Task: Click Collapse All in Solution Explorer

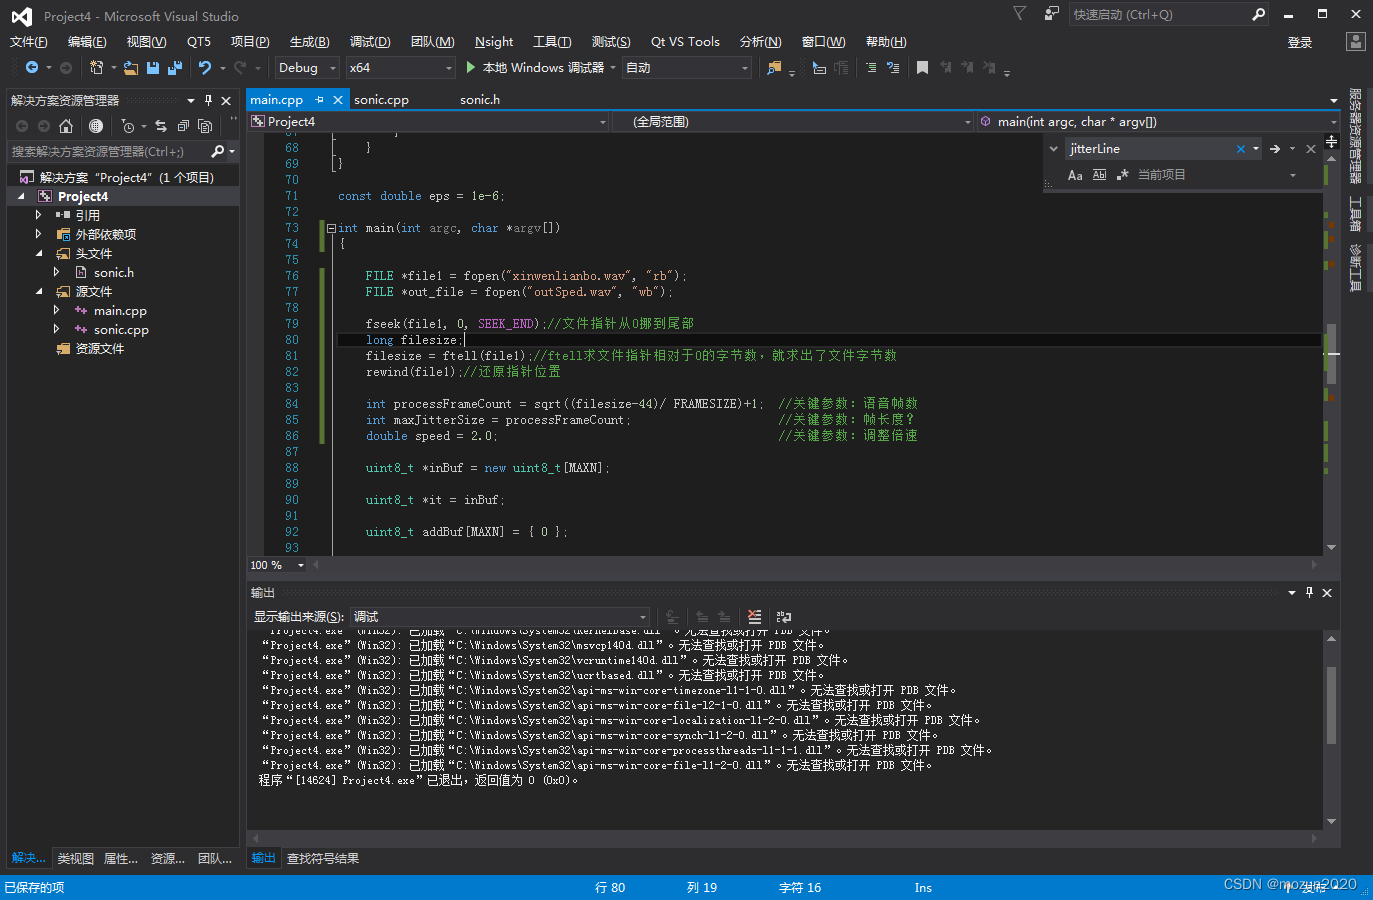Action: [183, 126]
